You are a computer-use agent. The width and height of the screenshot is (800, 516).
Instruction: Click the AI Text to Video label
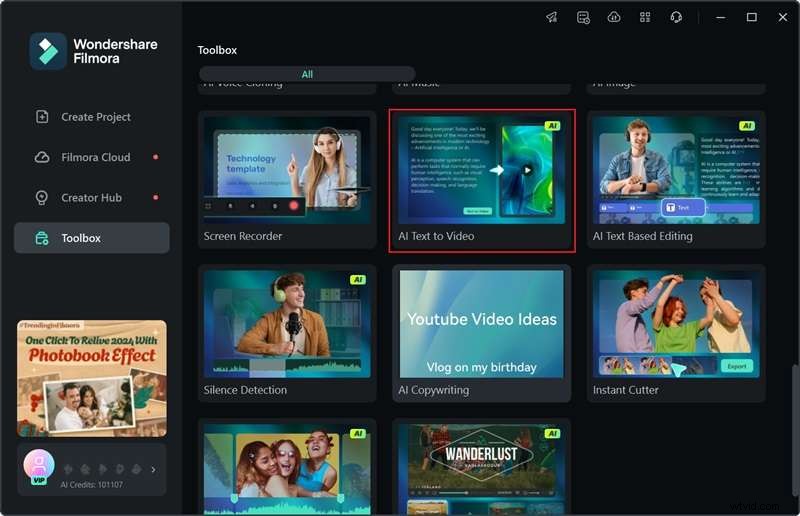[436, 236]
